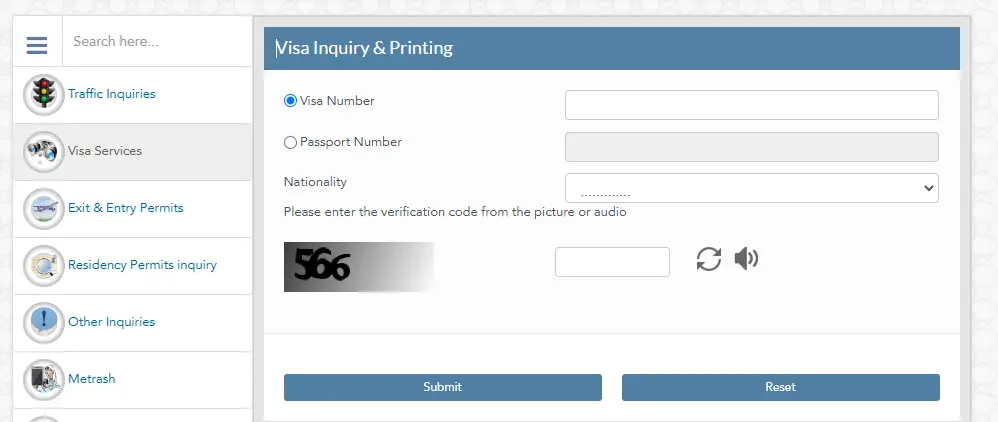
Task: Open the Nationality dropdown
Action: coord(752,188)
